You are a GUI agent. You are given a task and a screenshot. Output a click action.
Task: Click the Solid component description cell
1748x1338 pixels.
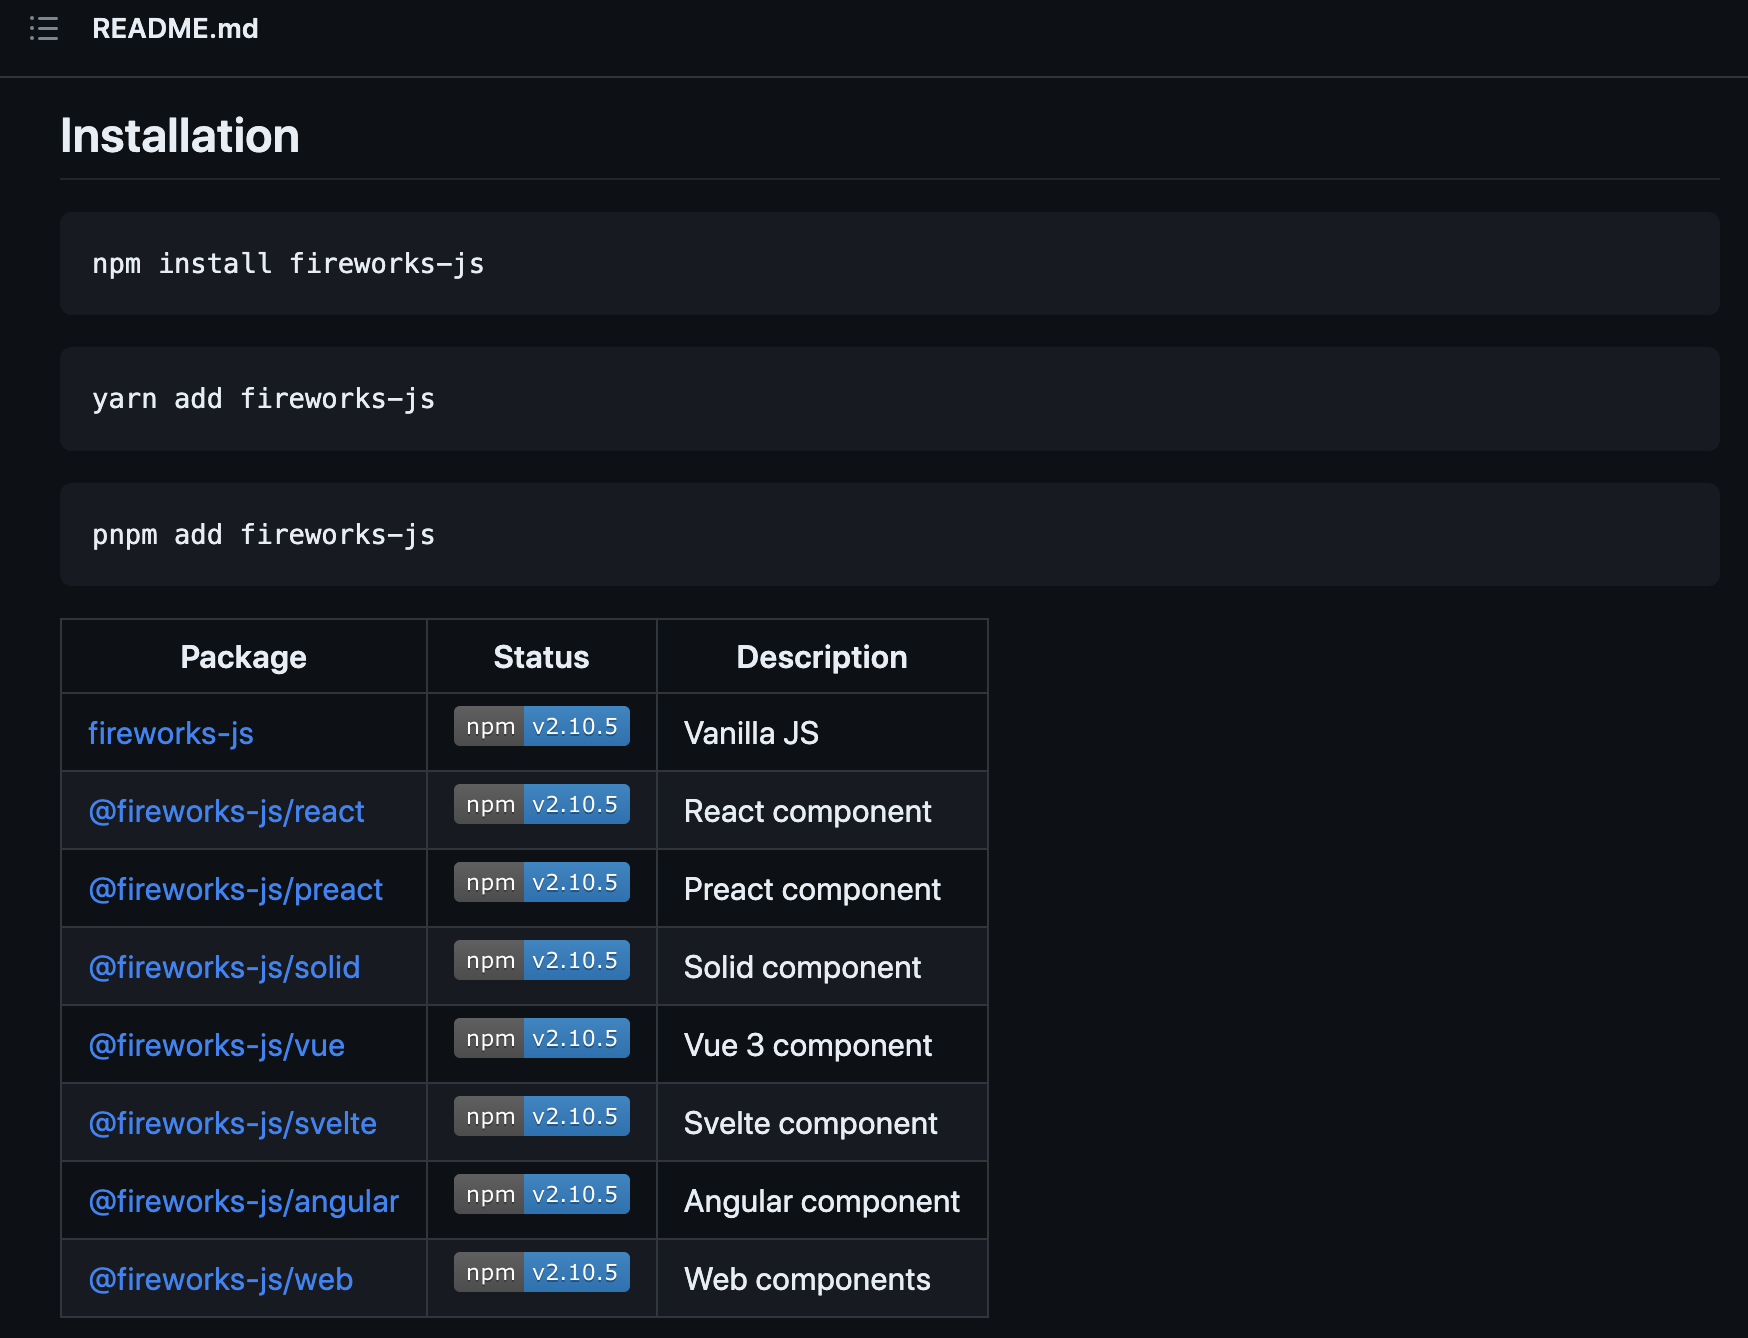[822, 967]
